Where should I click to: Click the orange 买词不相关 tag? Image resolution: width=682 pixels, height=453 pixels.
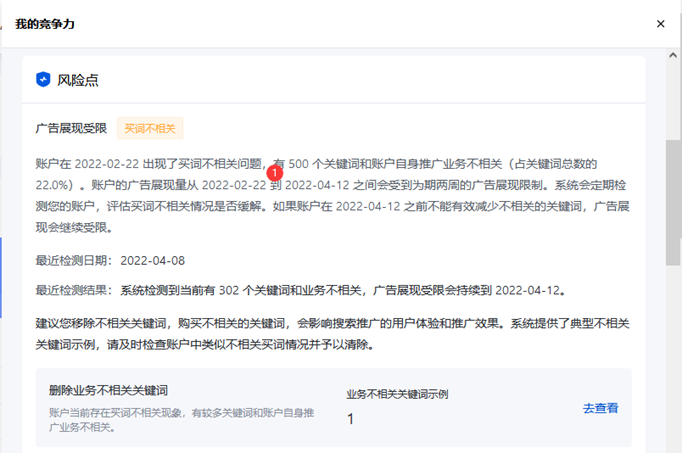[x=150, y=128]
